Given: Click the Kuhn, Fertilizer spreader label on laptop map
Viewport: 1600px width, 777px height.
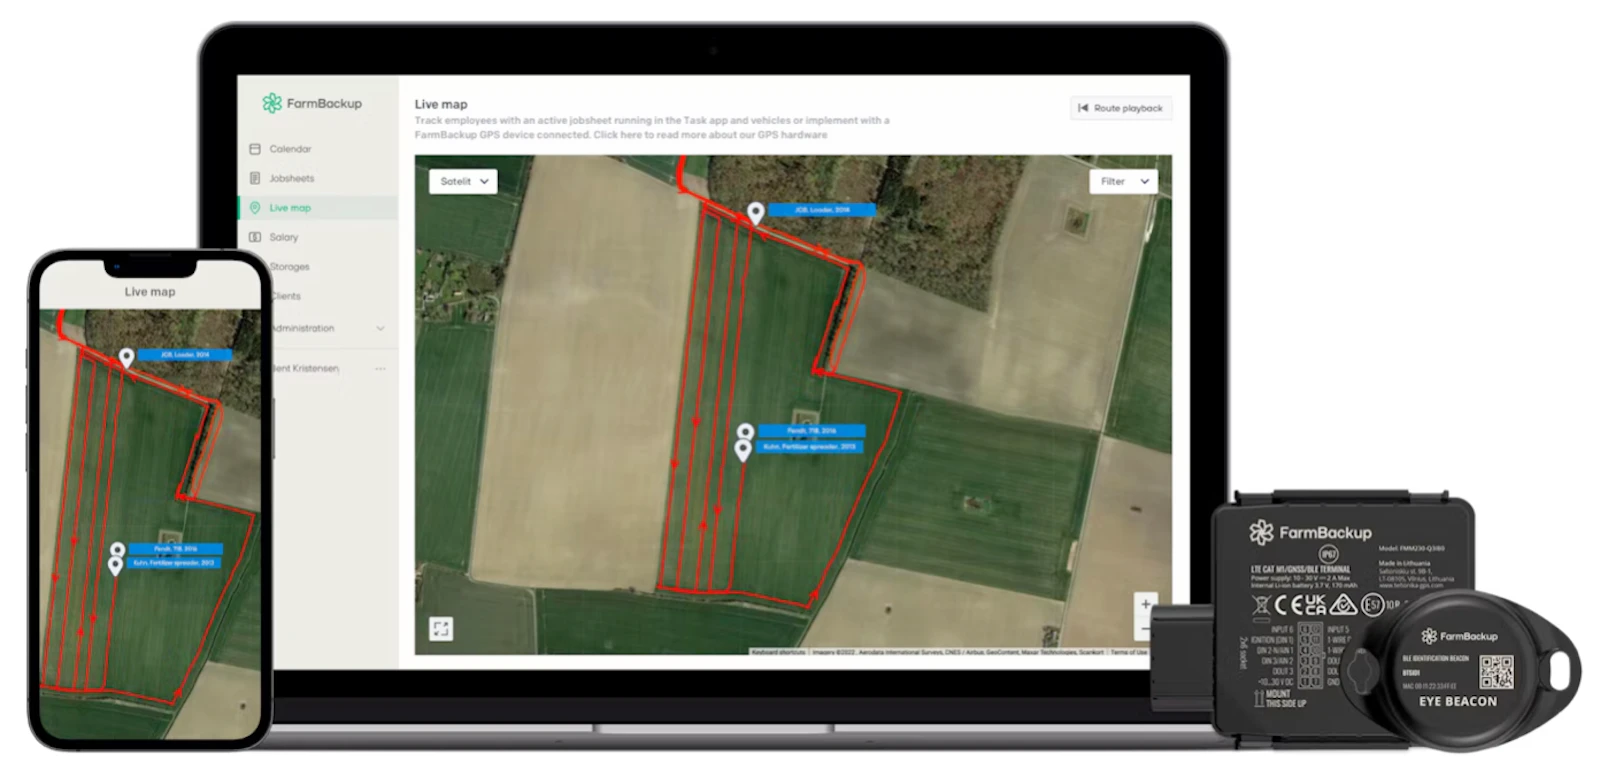Looking at the screenshot, I should point(809,447).
